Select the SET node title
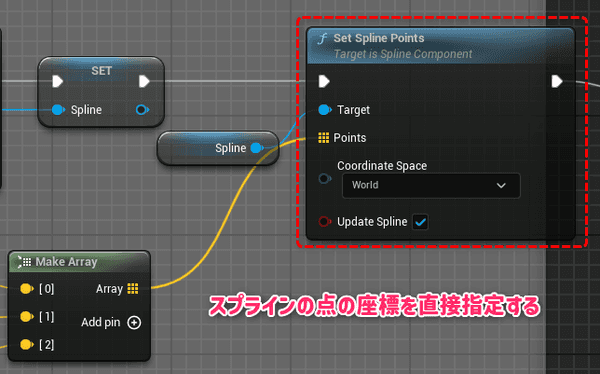The height and width of the screenshot is (374, 600). [101, 71]
